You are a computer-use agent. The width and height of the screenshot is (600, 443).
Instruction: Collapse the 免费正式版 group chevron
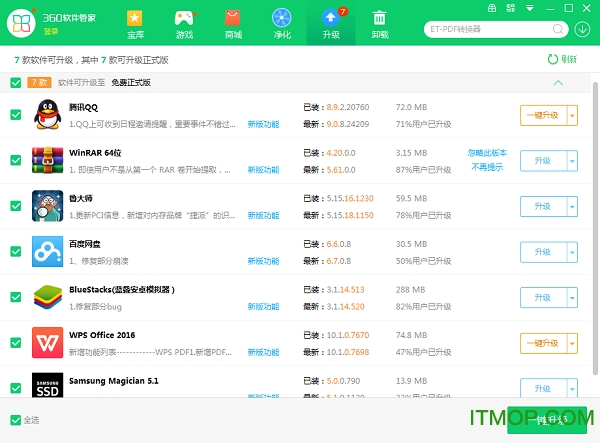558,83
